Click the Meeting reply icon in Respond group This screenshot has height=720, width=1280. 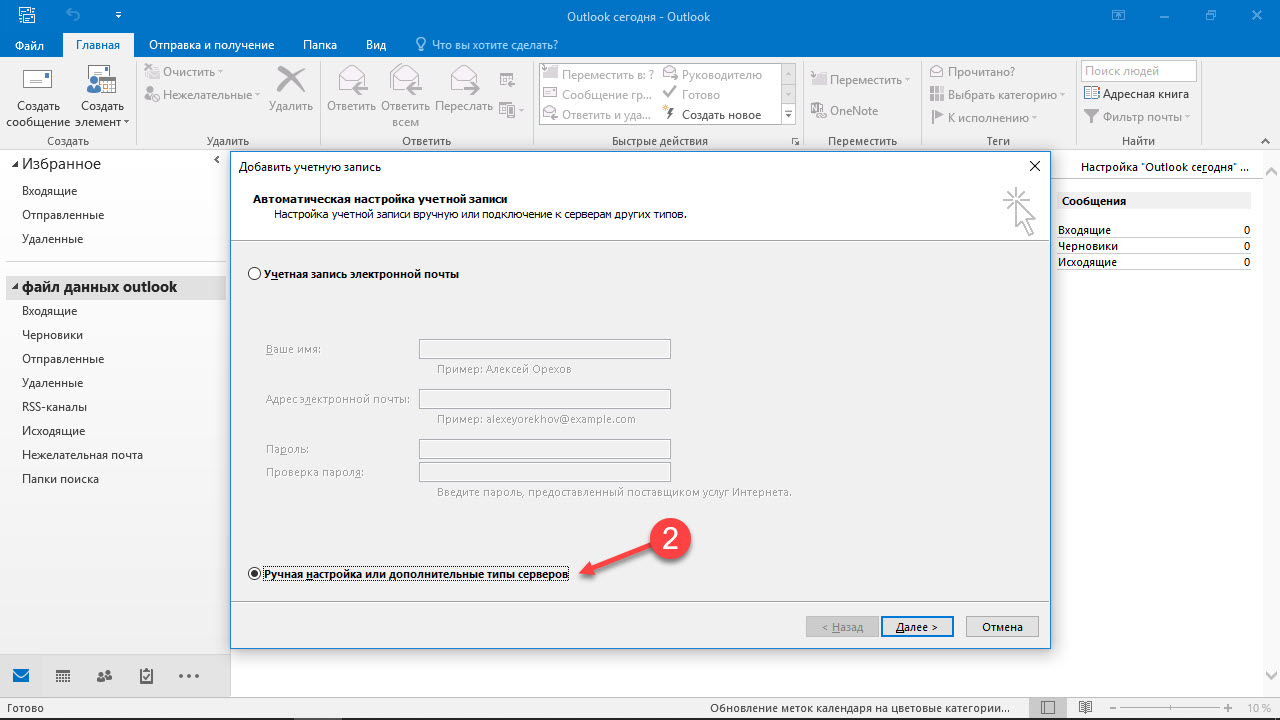click(508, 79)
